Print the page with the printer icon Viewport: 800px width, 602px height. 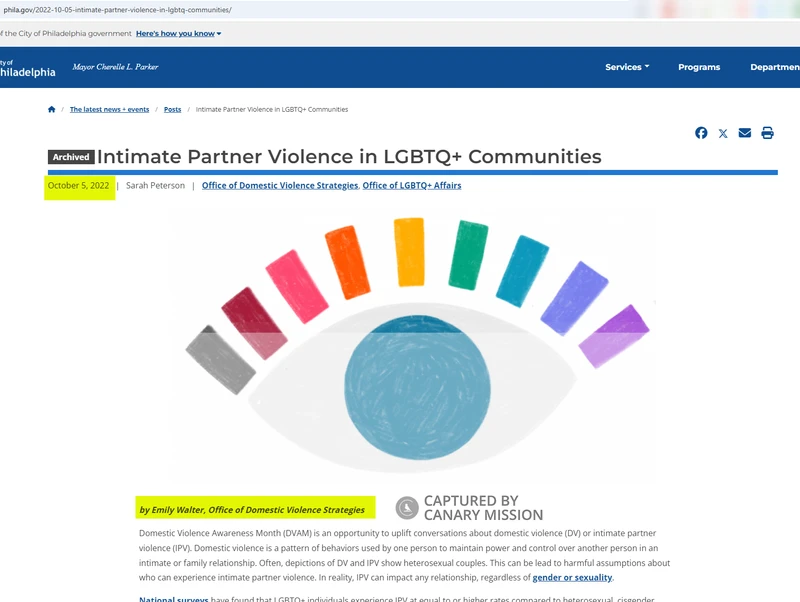(x=767, y=133)
